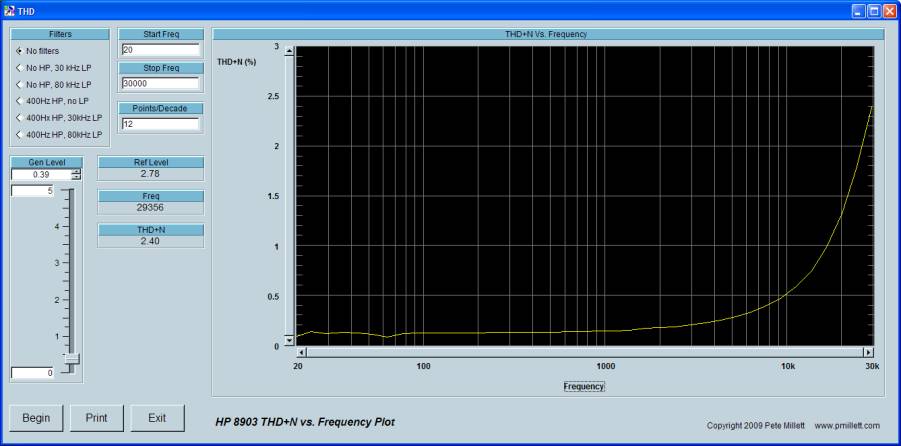Decrease Gen Level with the down arrow

(76, 178)
